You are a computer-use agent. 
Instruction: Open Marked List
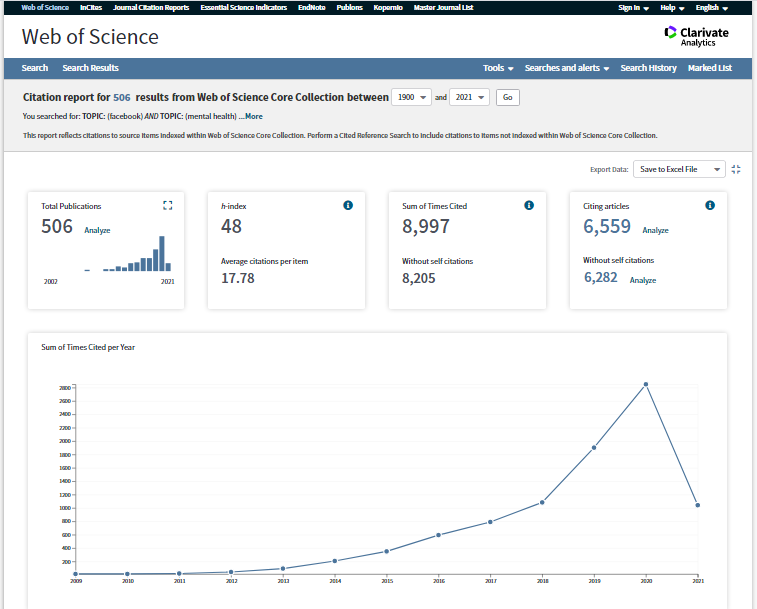710,68
